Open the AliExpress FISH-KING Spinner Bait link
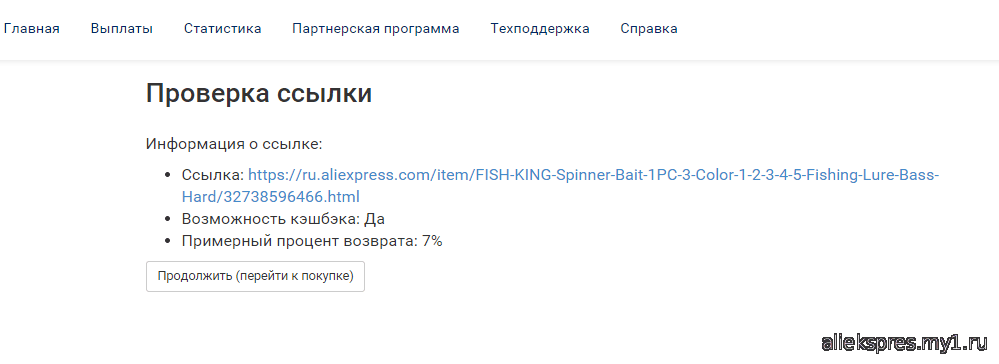The width and height of the screenshot is (999, 364). [560, 186]
